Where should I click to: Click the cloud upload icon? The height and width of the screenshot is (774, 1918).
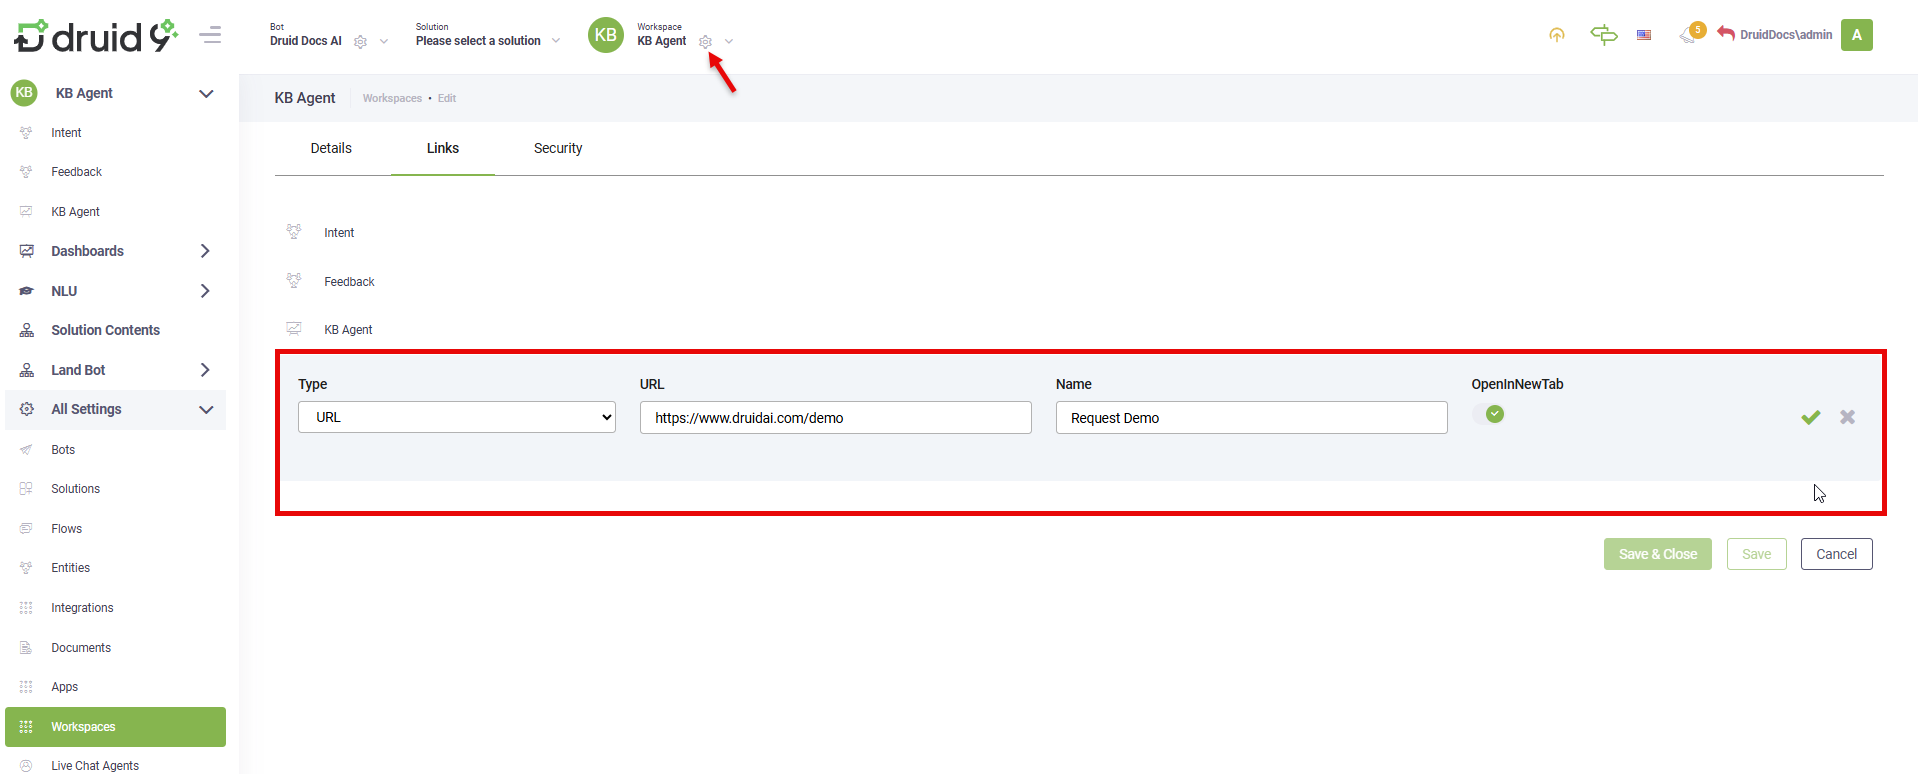tap(1557, 35)
